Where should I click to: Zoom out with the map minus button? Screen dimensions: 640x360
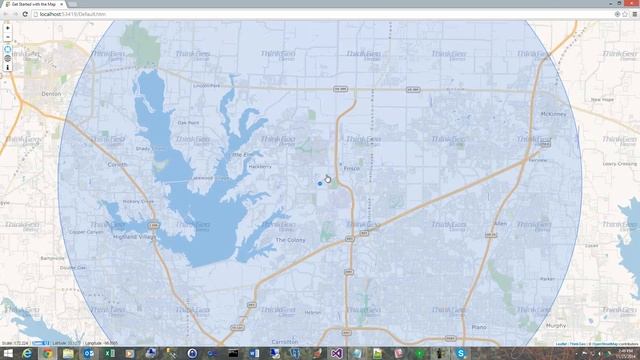pos(8,37)
